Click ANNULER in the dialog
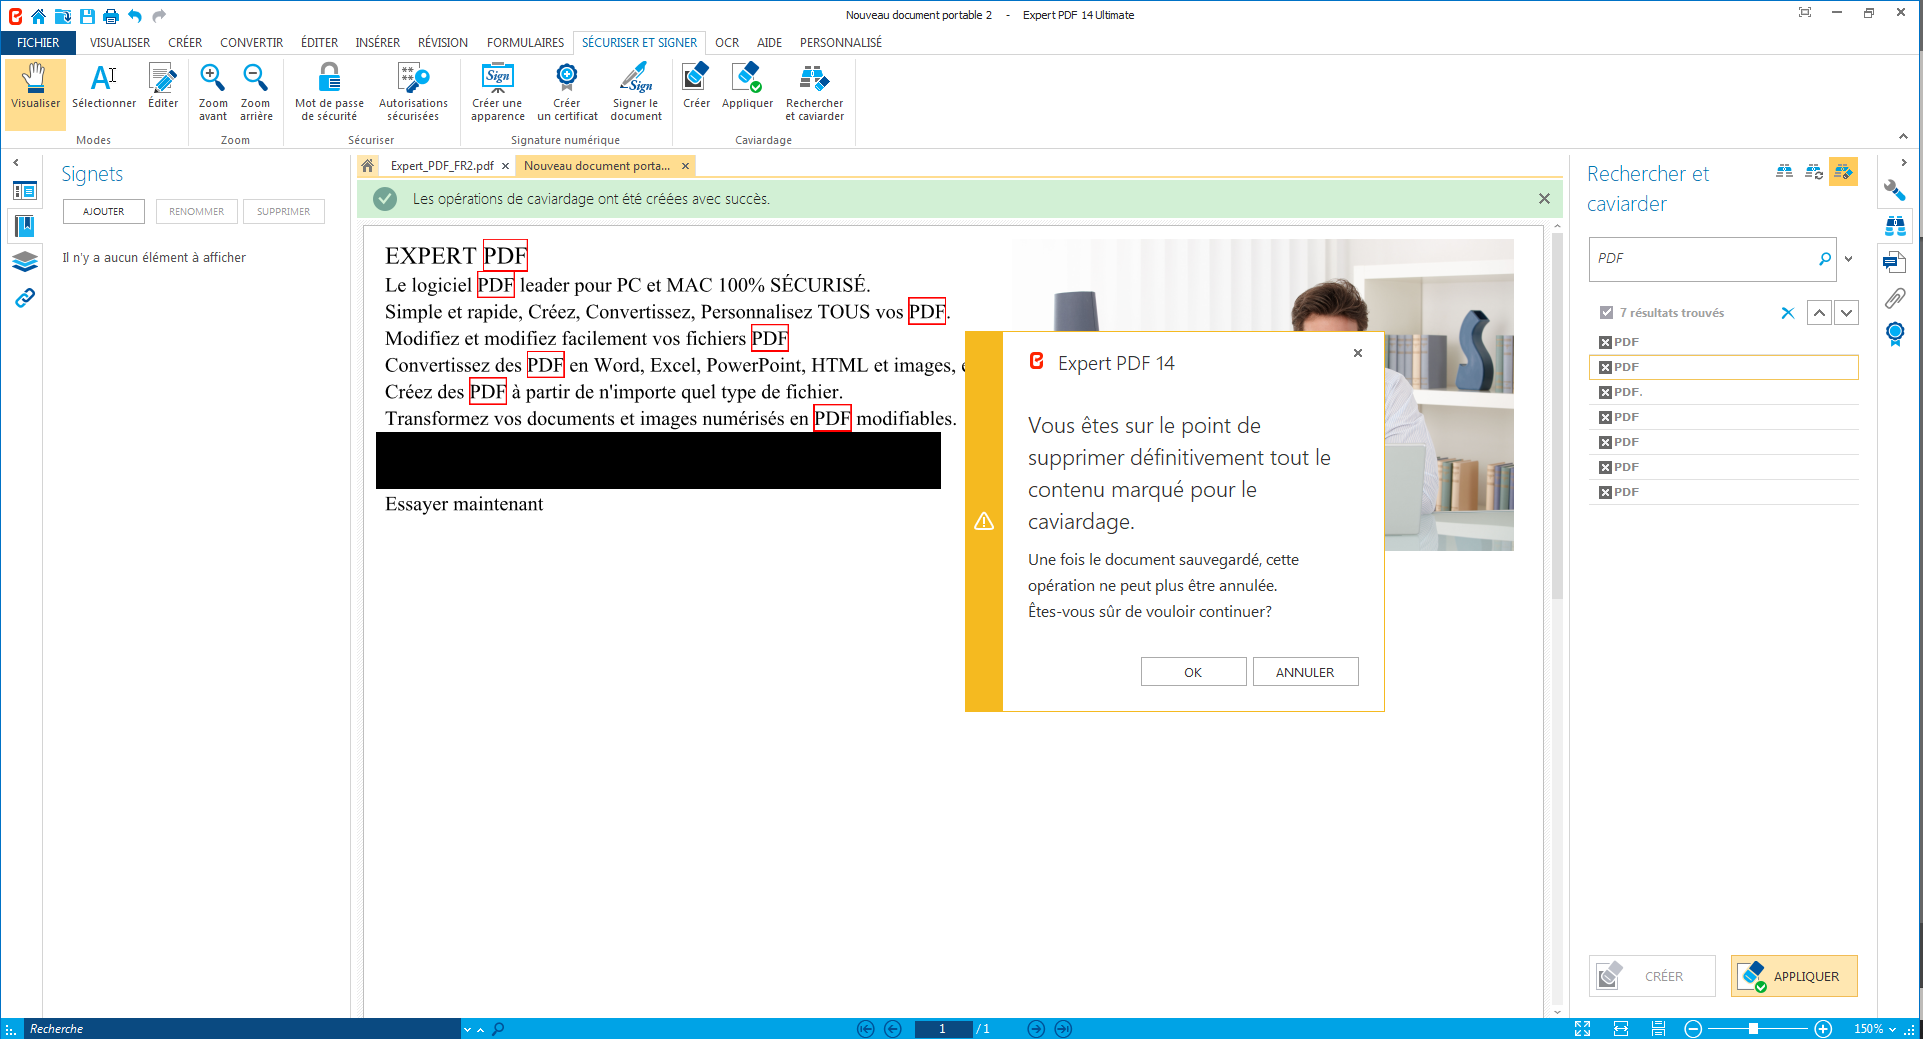The image size is (1923, 1039). coord(1305,672)
